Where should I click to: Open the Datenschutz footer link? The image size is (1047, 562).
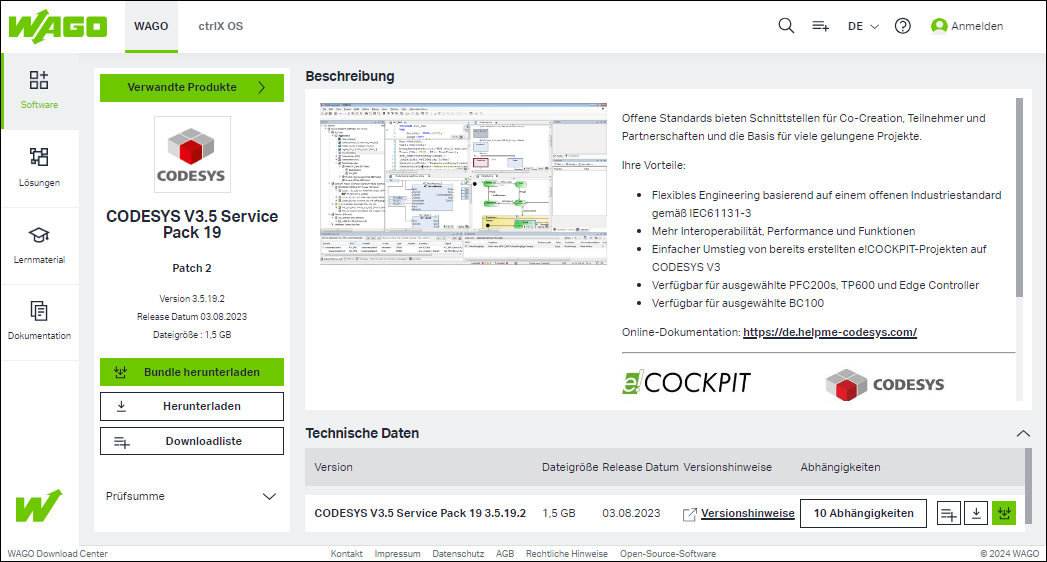458,553
